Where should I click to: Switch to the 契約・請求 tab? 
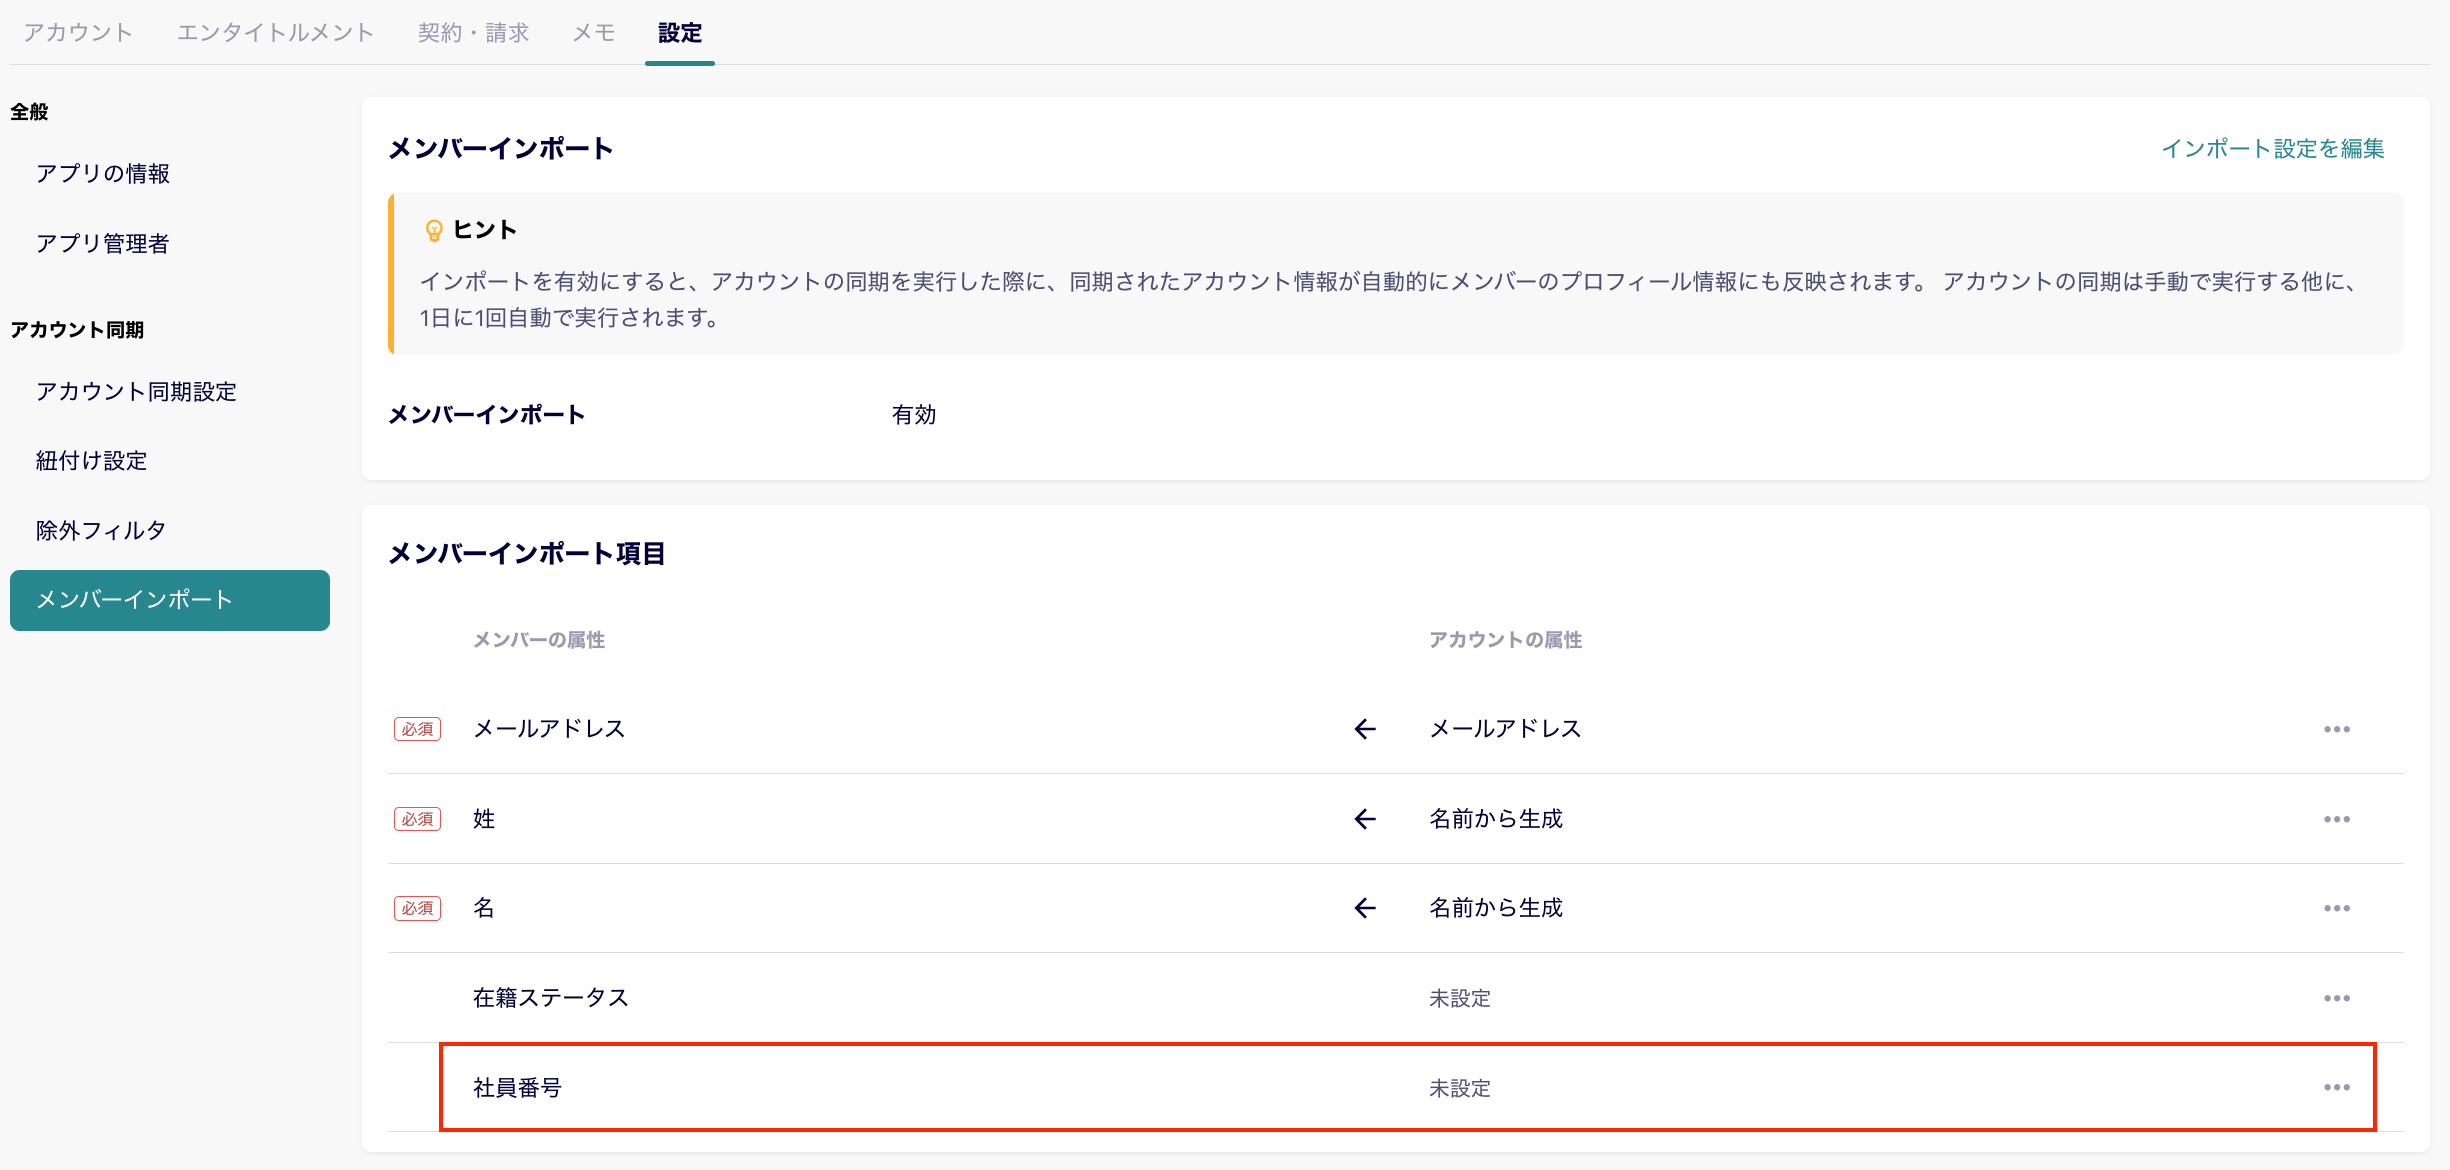[x=474, y=32]
